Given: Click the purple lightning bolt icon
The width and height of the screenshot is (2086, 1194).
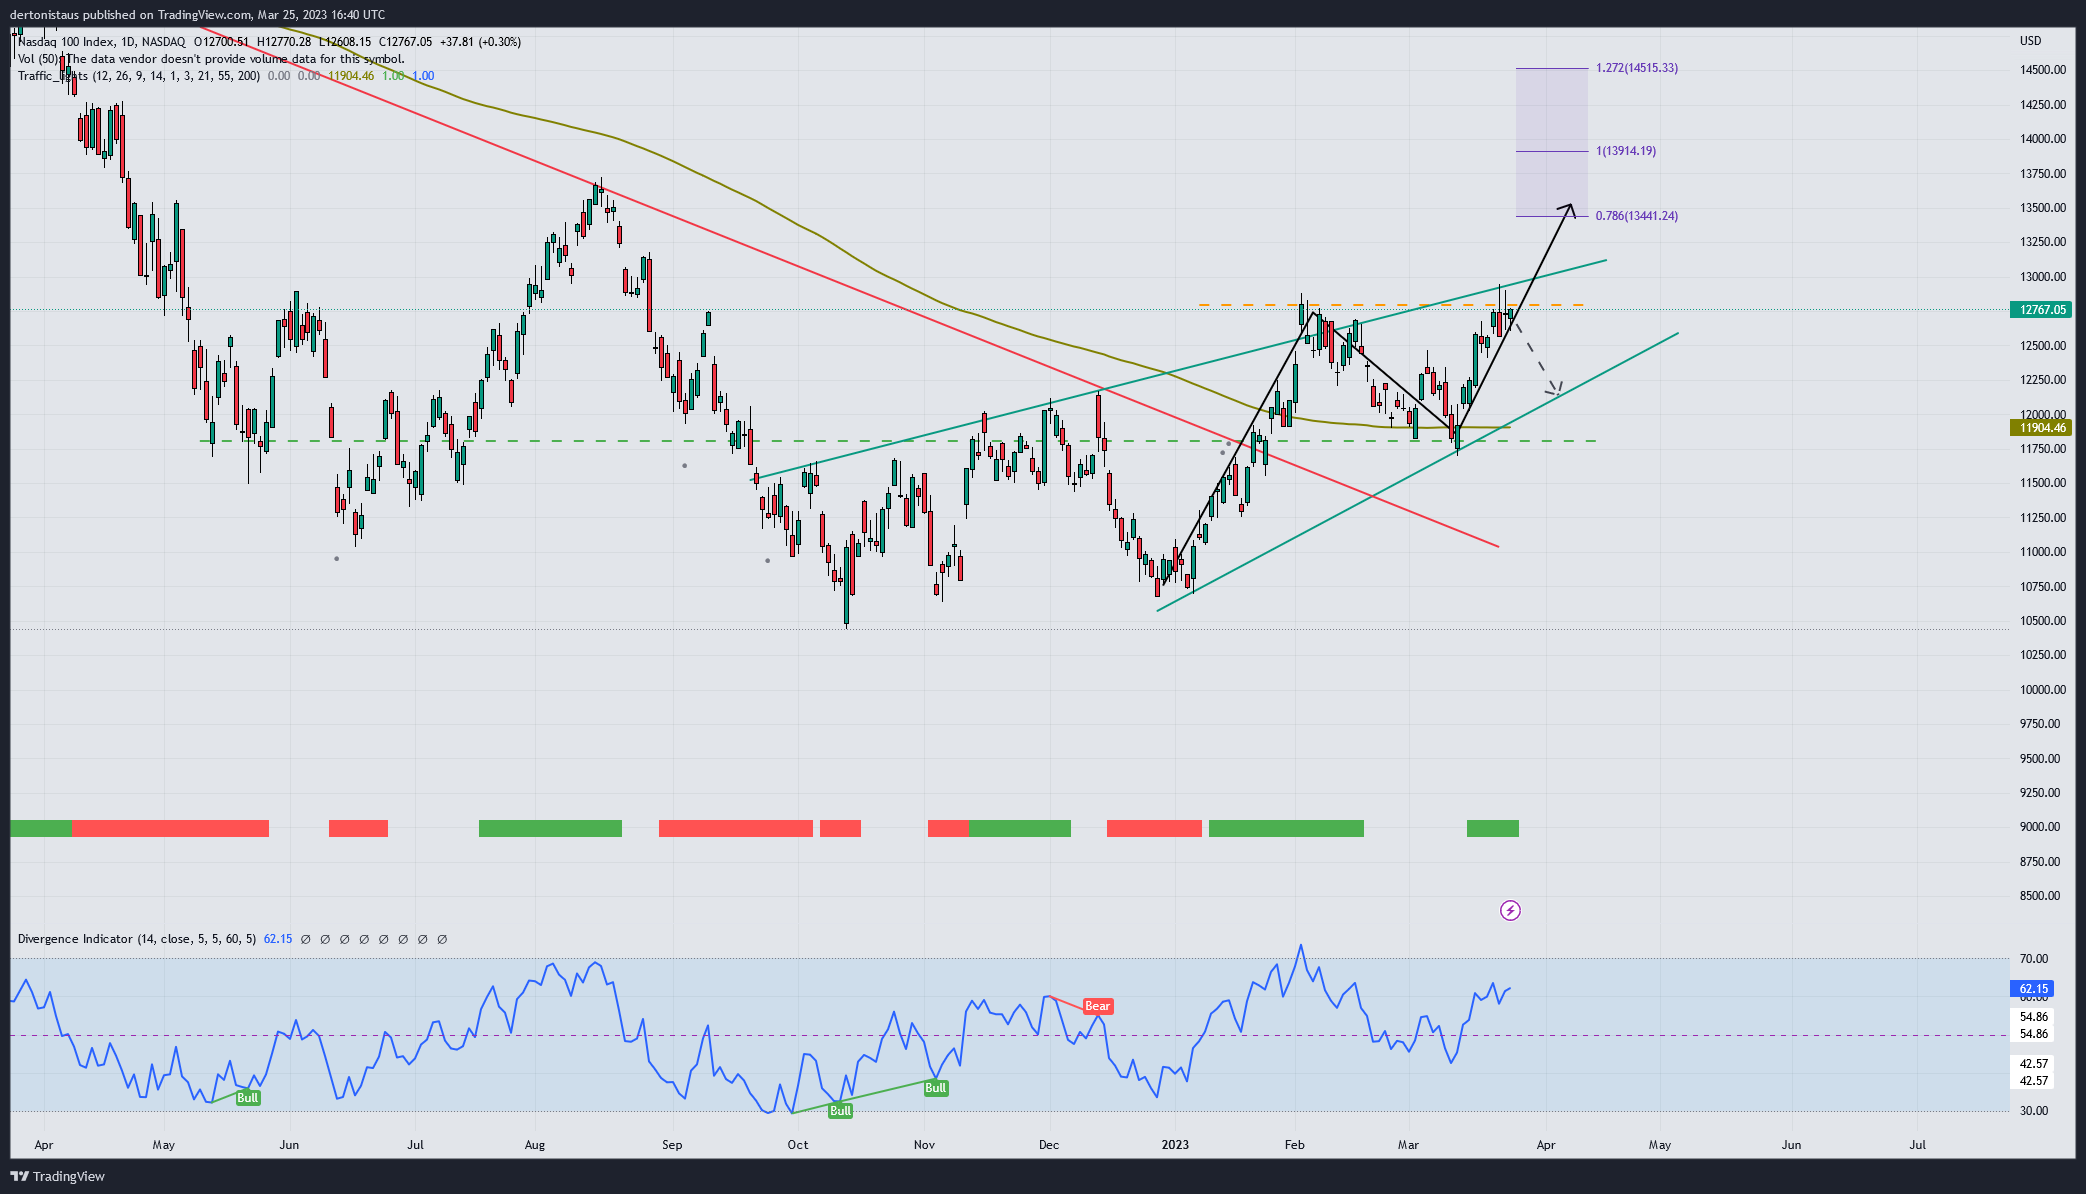Looking at the screenshot, I should pos(1510,910).
